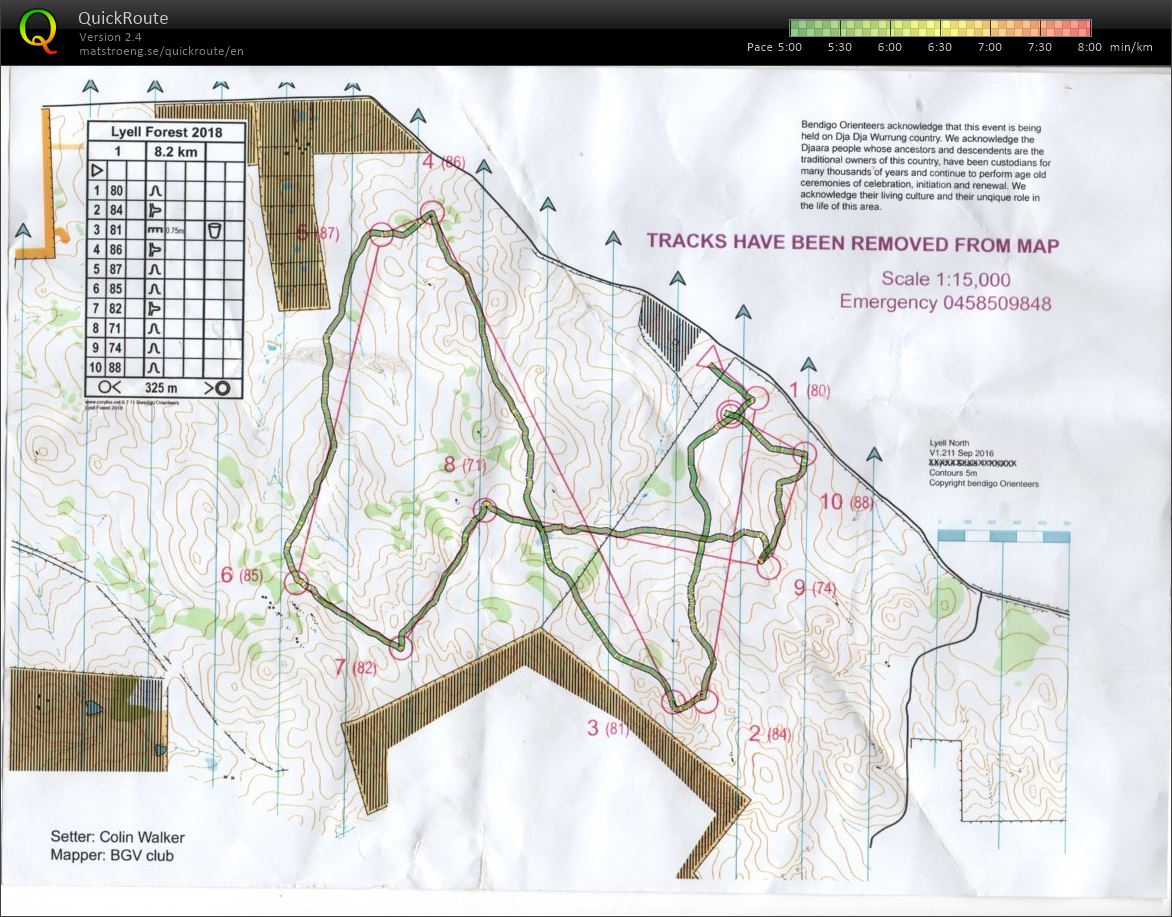Click the blue map scale bar
The width and height of the screenshot is (1172, 917).
pyautogui.click(x=1003, y=537)
